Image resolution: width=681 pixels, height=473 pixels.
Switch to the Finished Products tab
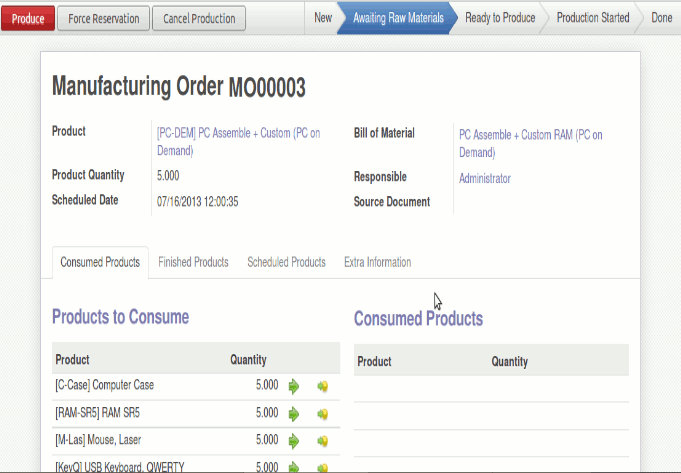(193, 262)
